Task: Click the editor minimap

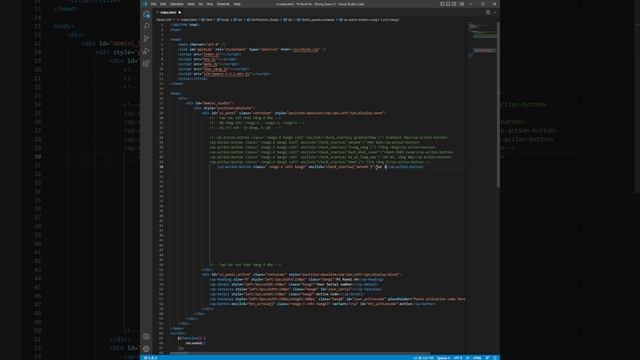Action: coord(482,41)
